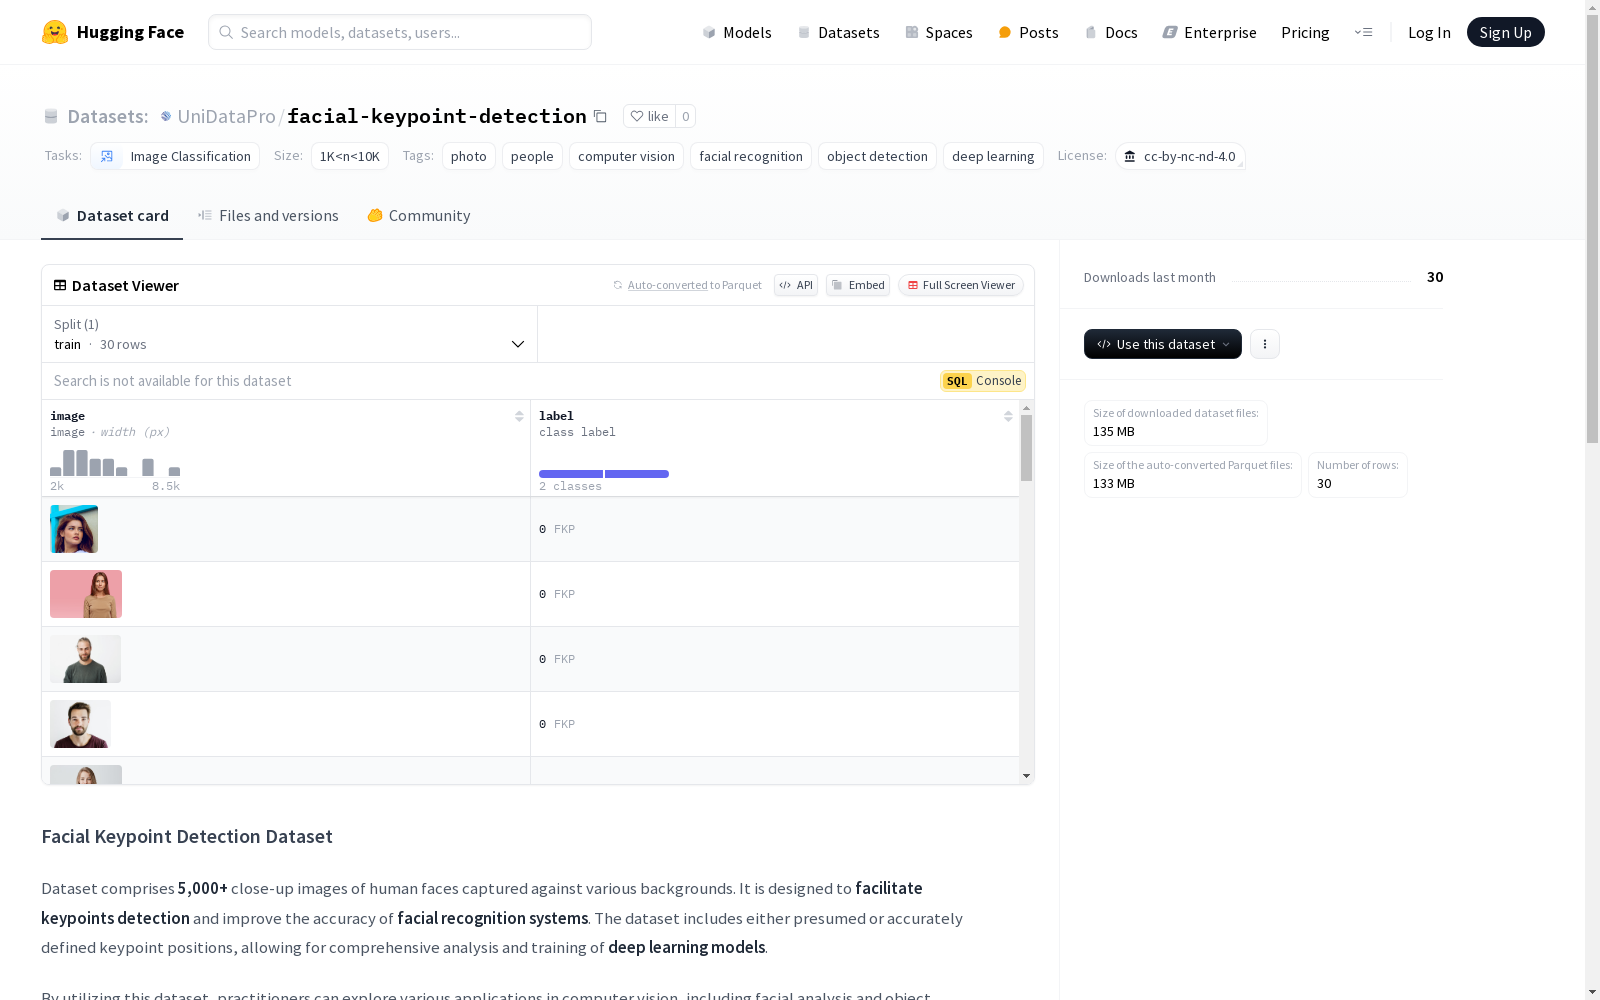Click the deep learning tag
1600x1000 pixels.
(993, 156)
